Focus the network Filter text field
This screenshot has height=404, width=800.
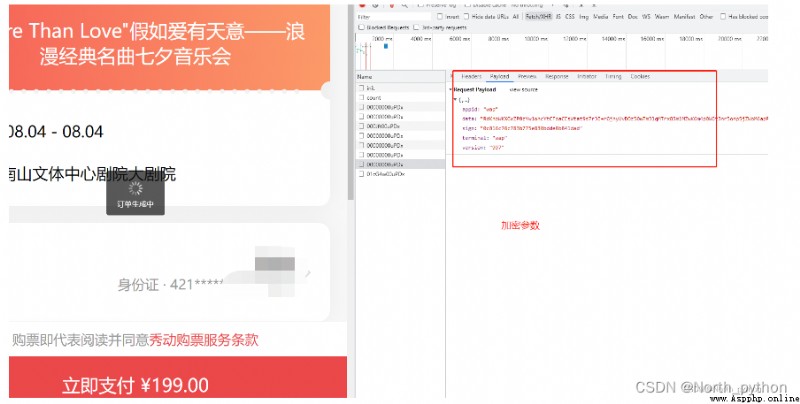click(393, 17)
